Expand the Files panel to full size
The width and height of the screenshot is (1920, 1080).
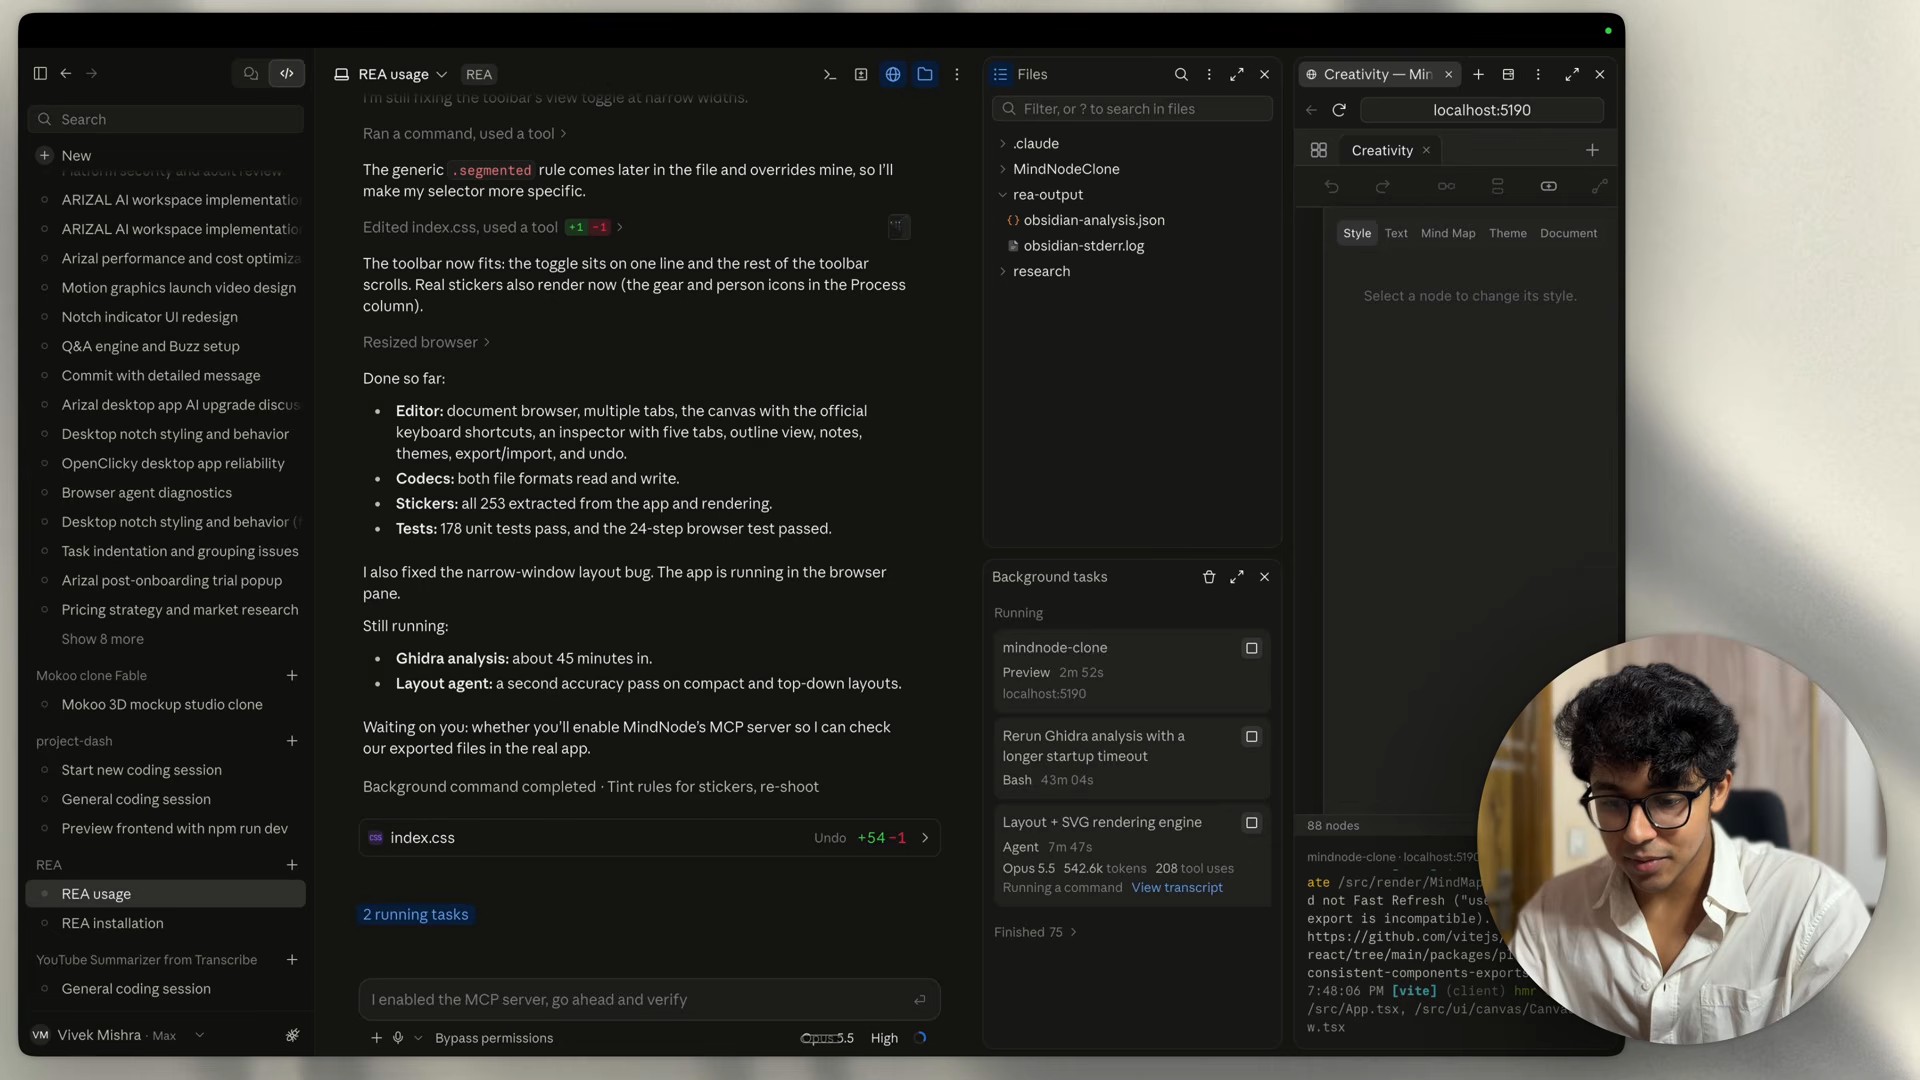coord(1237,74)
